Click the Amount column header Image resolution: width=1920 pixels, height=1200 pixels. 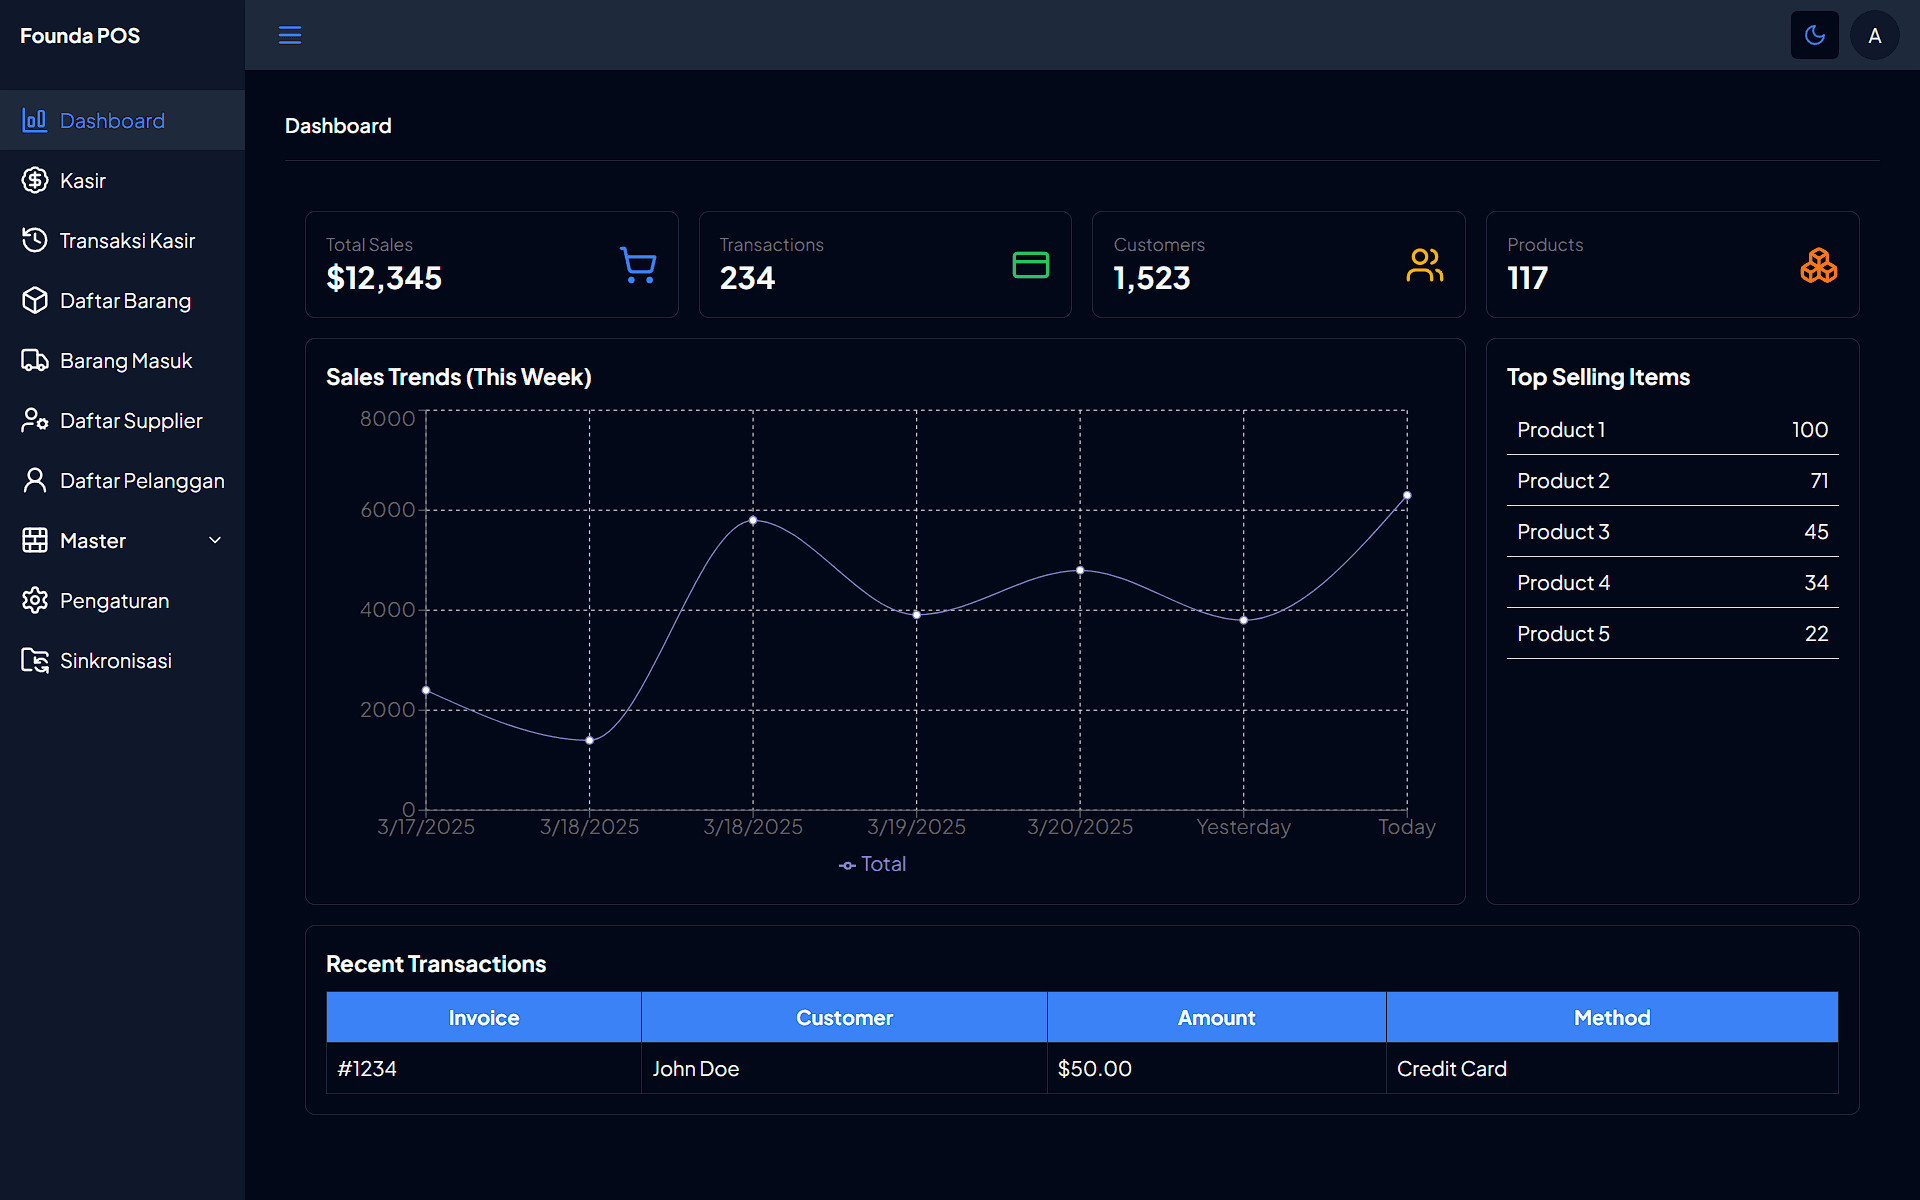(1216, 1017)
